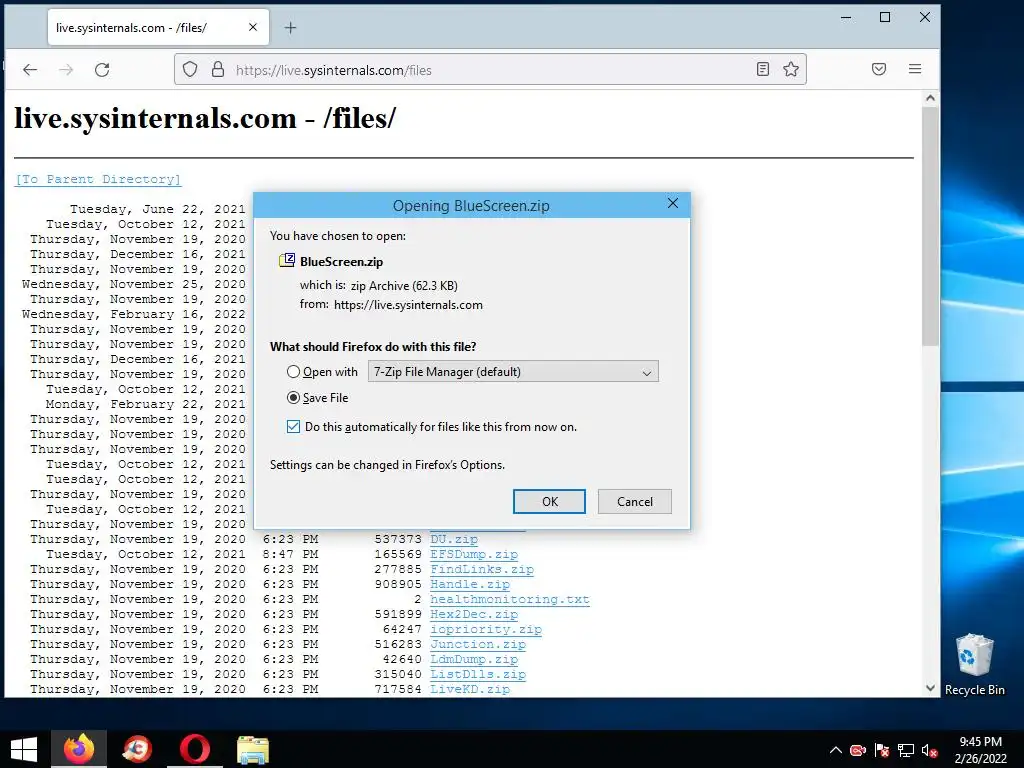This screenshot has width=1024, height=768.
Task: Select the live.sysinternals.com - /files/ tab
Action: [x=158, y=27]
